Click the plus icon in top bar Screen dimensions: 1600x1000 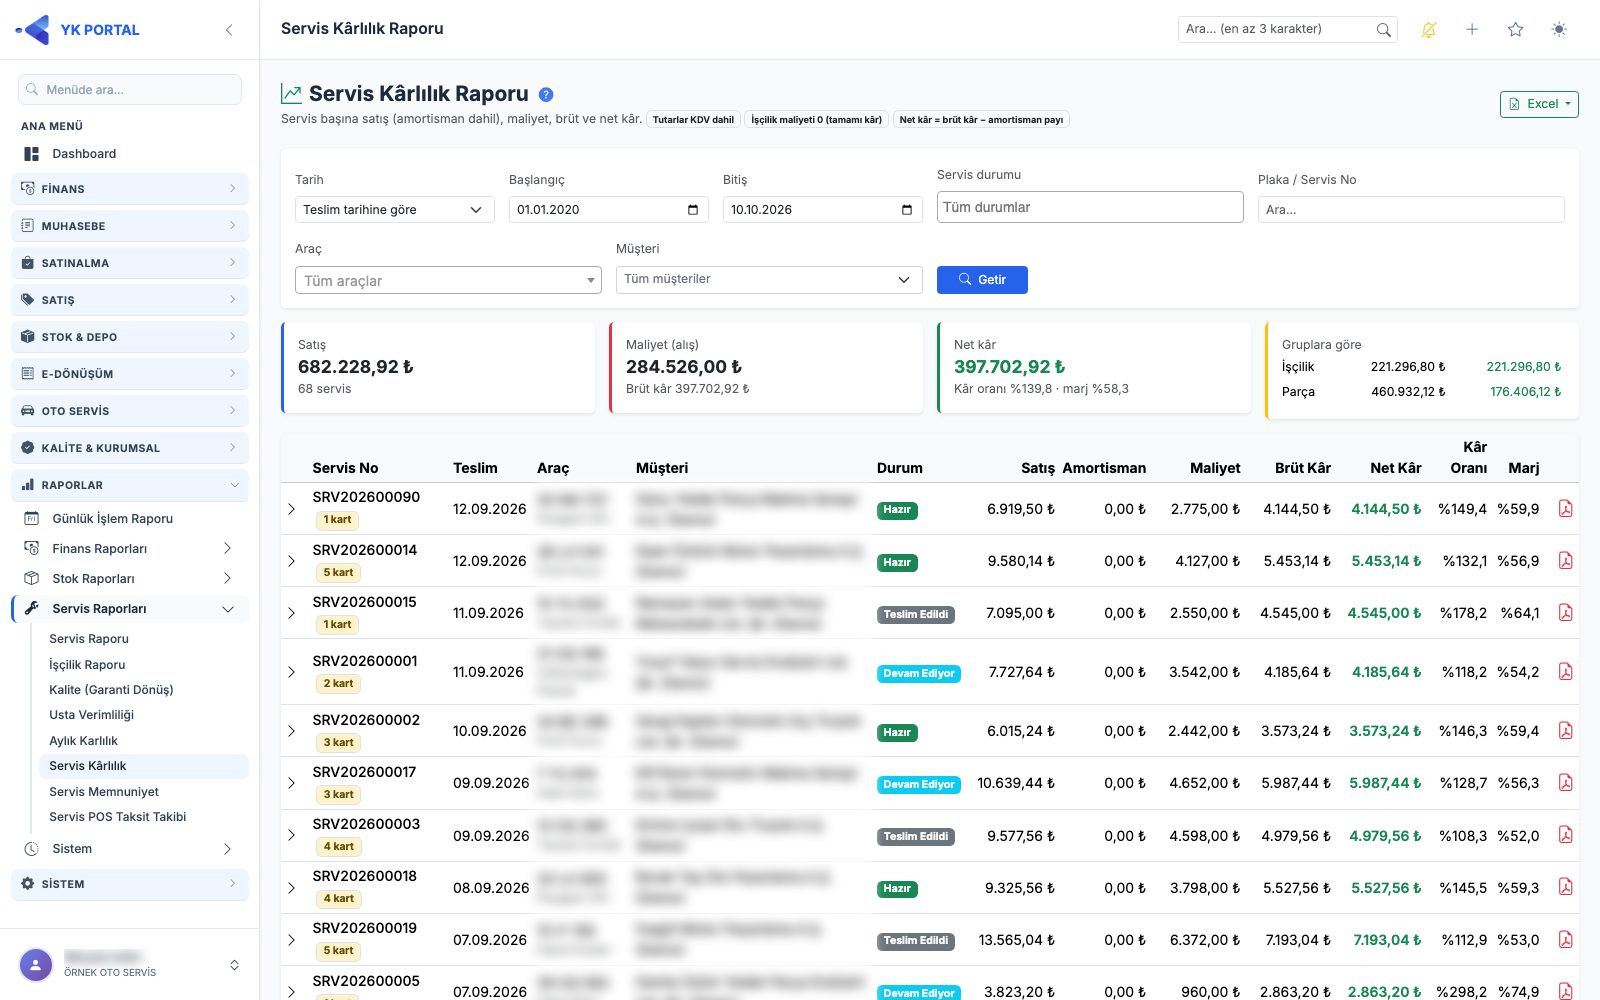point(1472,30)
